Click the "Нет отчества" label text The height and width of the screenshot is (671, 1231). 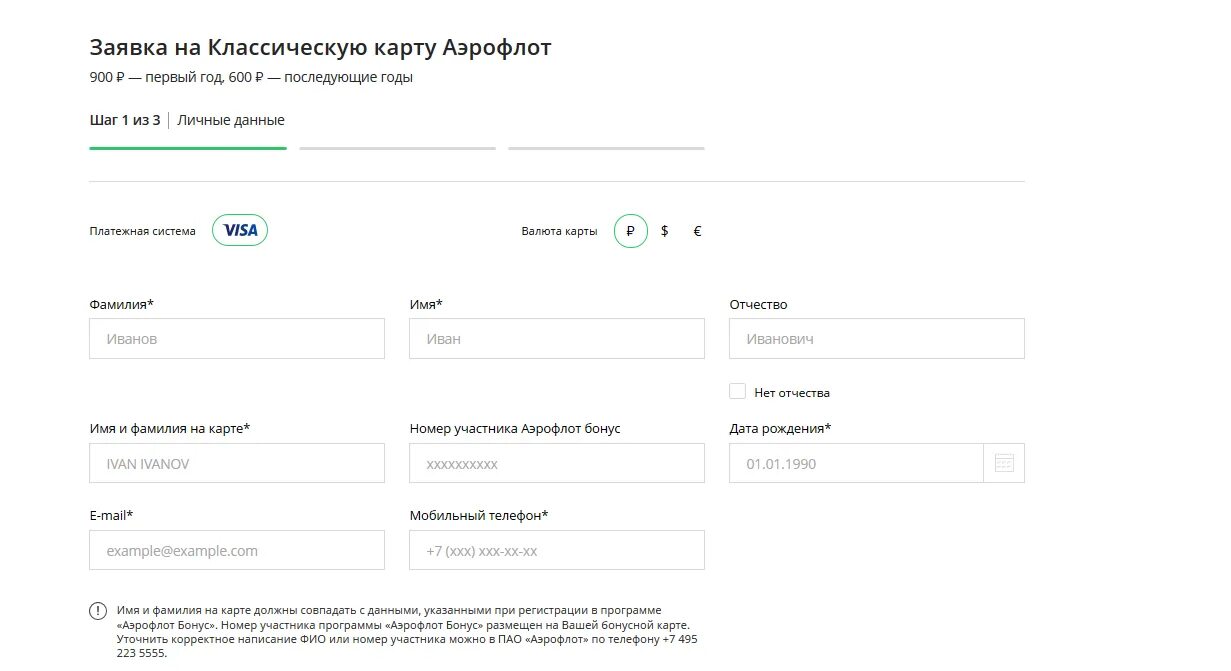click(x=792, y=393)
